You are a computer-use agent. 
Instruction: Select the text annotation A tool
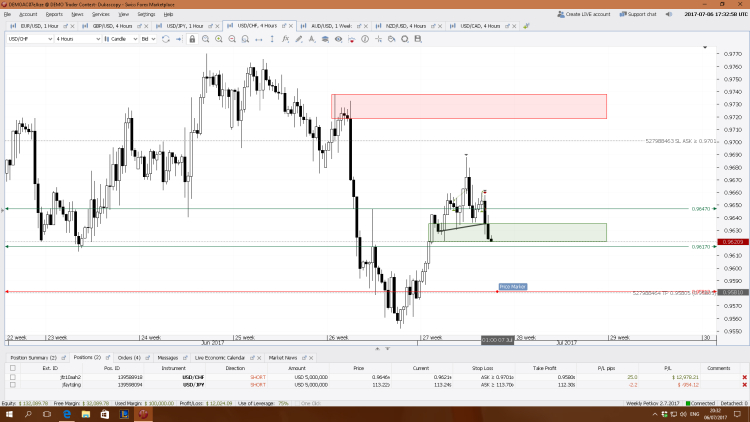coord(312,39)
